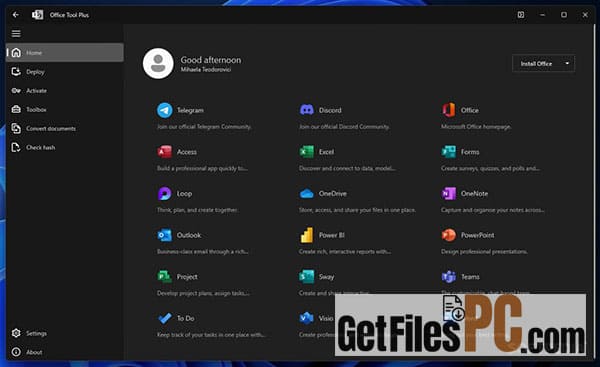Click 'Think, plan, and create together' text
The width and height of the screenshot is (600, 367).
click(197, 210)
